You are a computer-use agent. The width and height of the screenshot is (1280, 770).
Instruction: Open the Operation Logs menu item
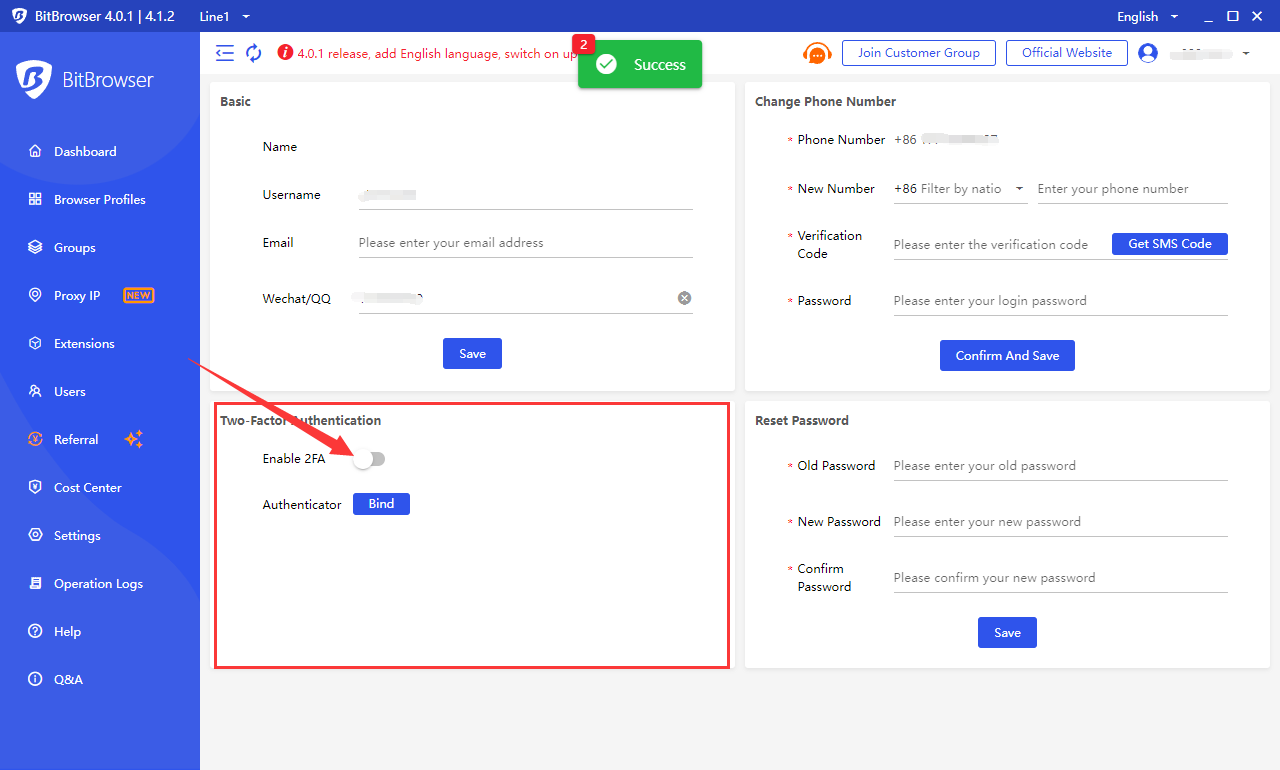pyautogui.click(x=100, y=584)
